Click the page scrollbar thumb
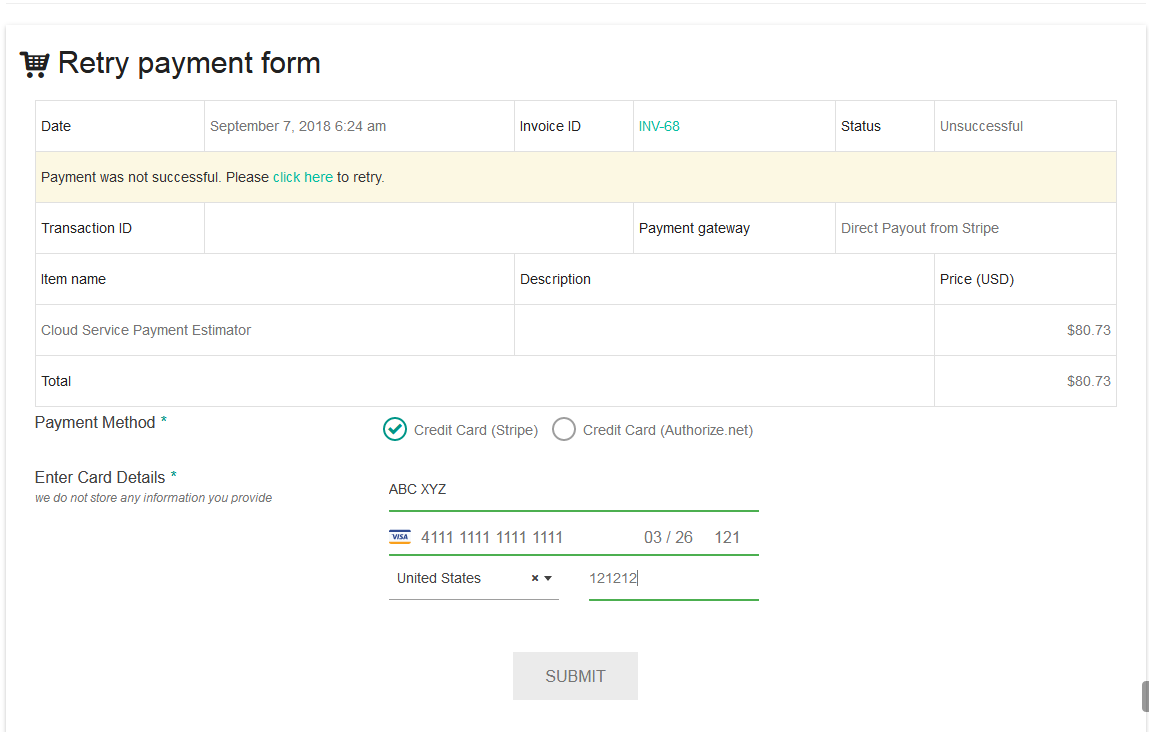The width and height of the screenshot is (1149, 732). 1145,696
